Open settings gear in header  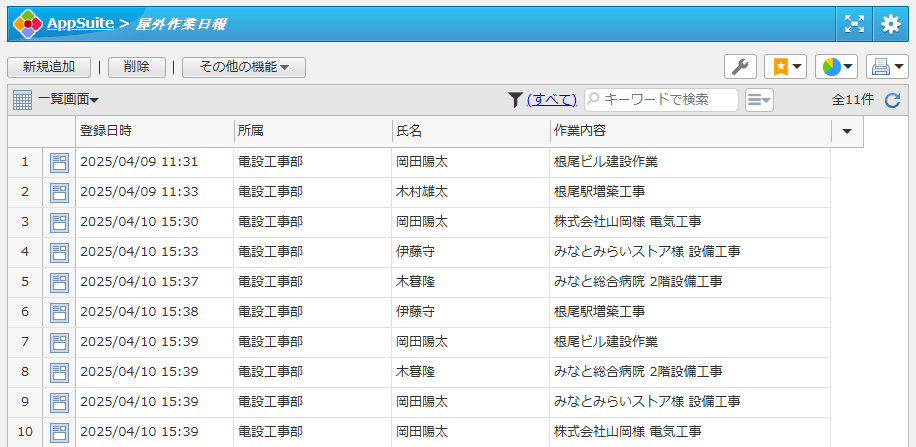[x=890, y=24]
